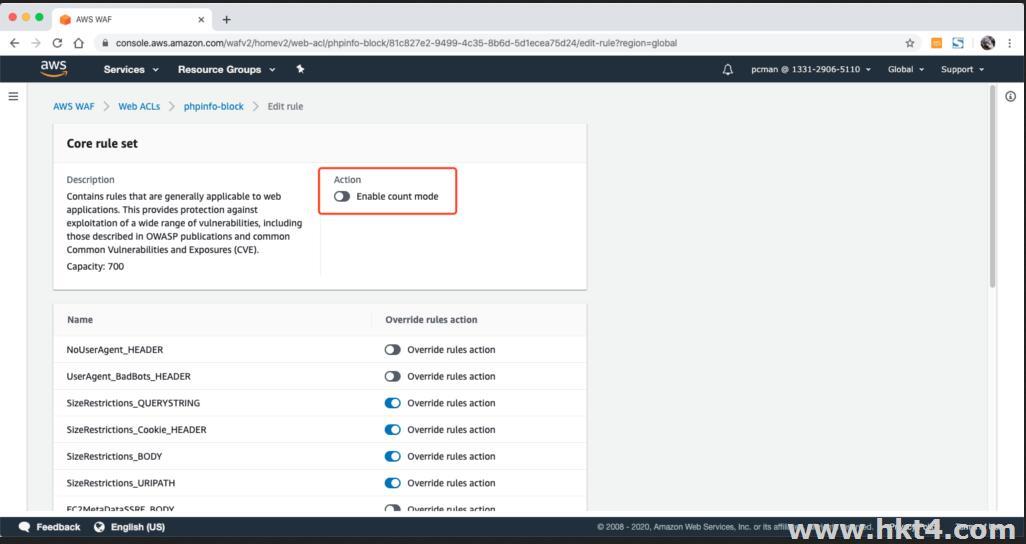The image size is (1026, 544).
Task: Open the Chrome profile avatar
Action: point(987,43)
